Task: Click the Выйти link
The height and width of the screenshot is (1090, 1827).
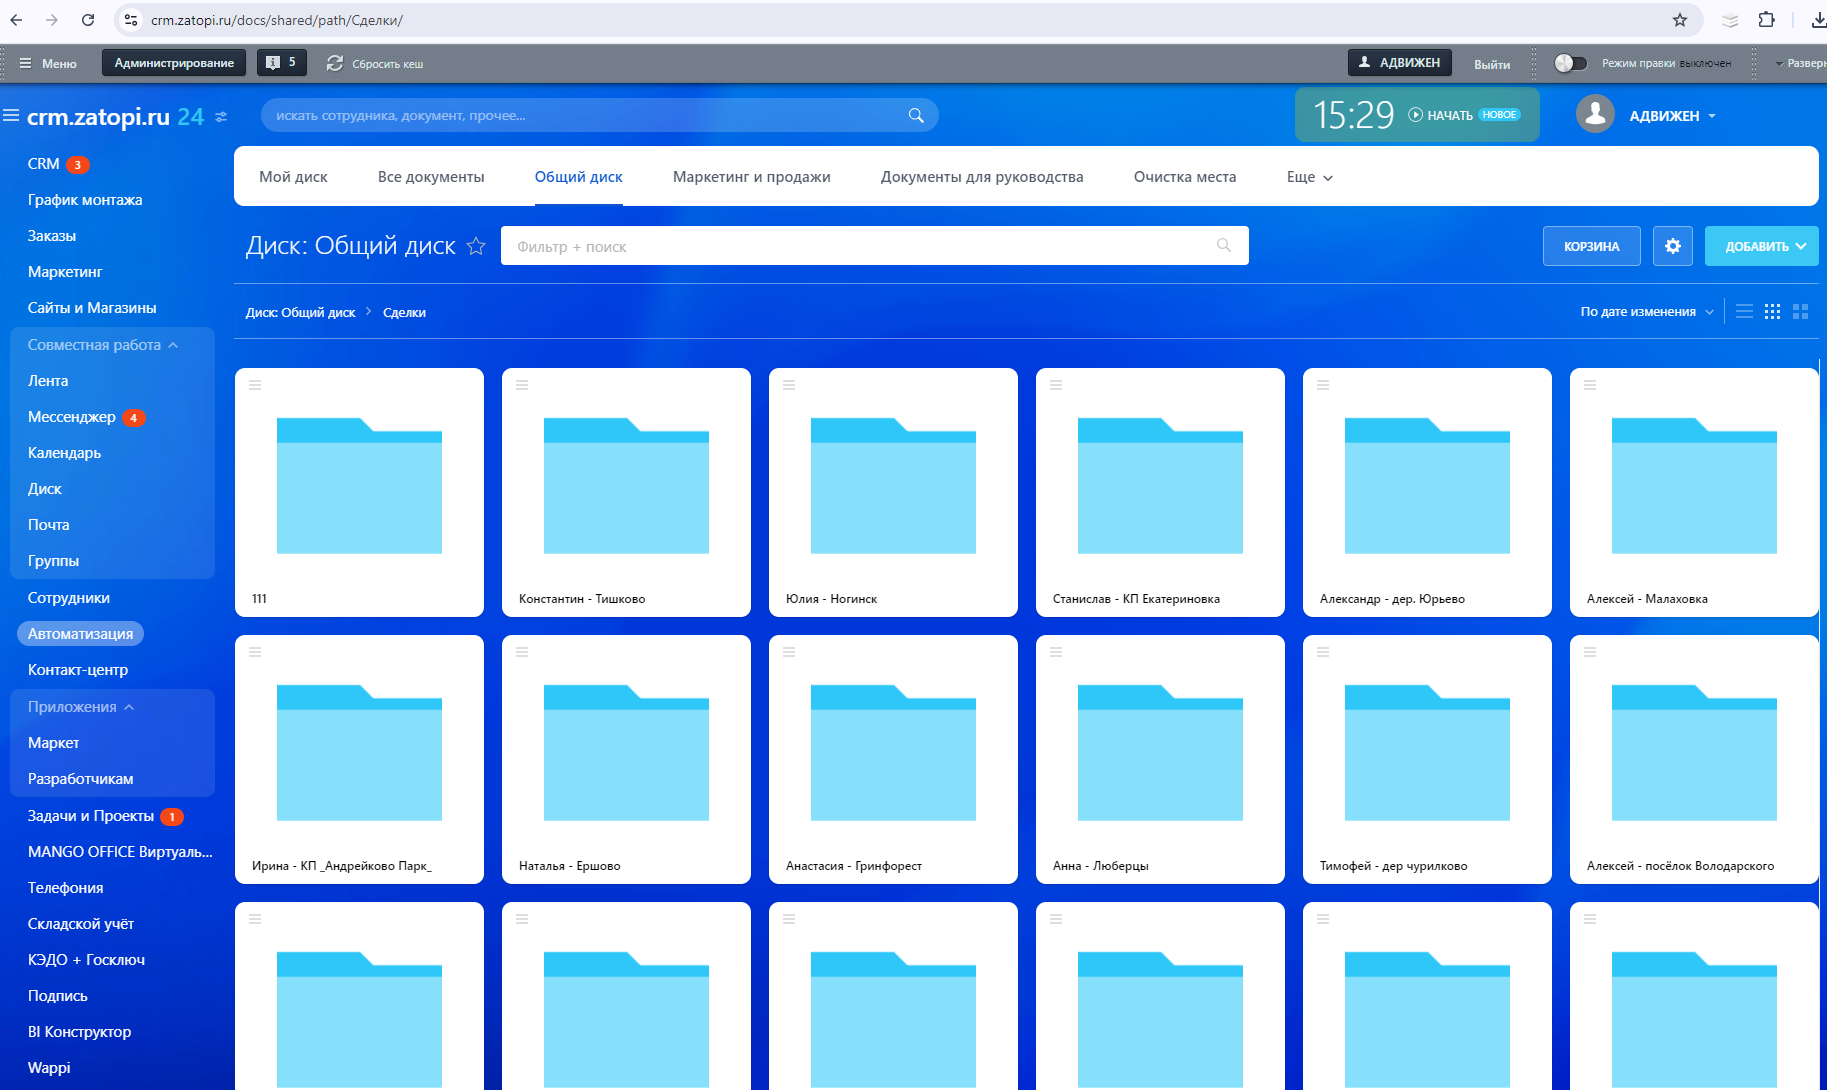Action: (1492, 64)
